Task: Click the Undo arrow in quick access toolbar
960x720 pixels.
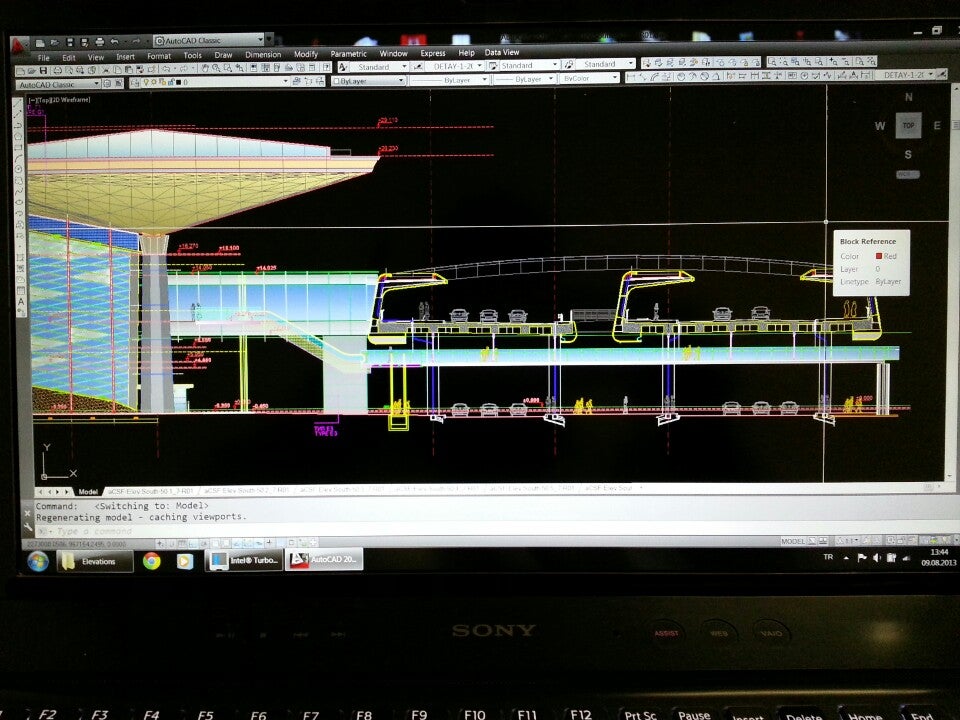Action: 115,42
